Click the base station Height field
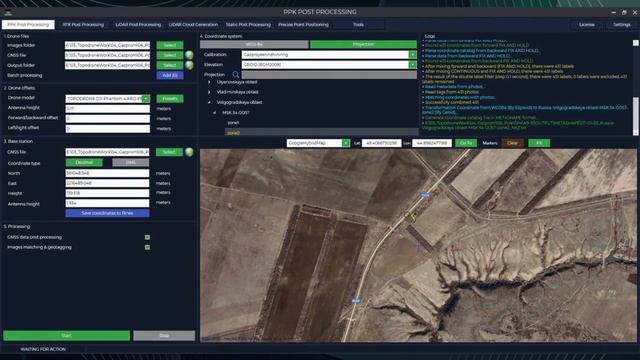 point(107,193)
